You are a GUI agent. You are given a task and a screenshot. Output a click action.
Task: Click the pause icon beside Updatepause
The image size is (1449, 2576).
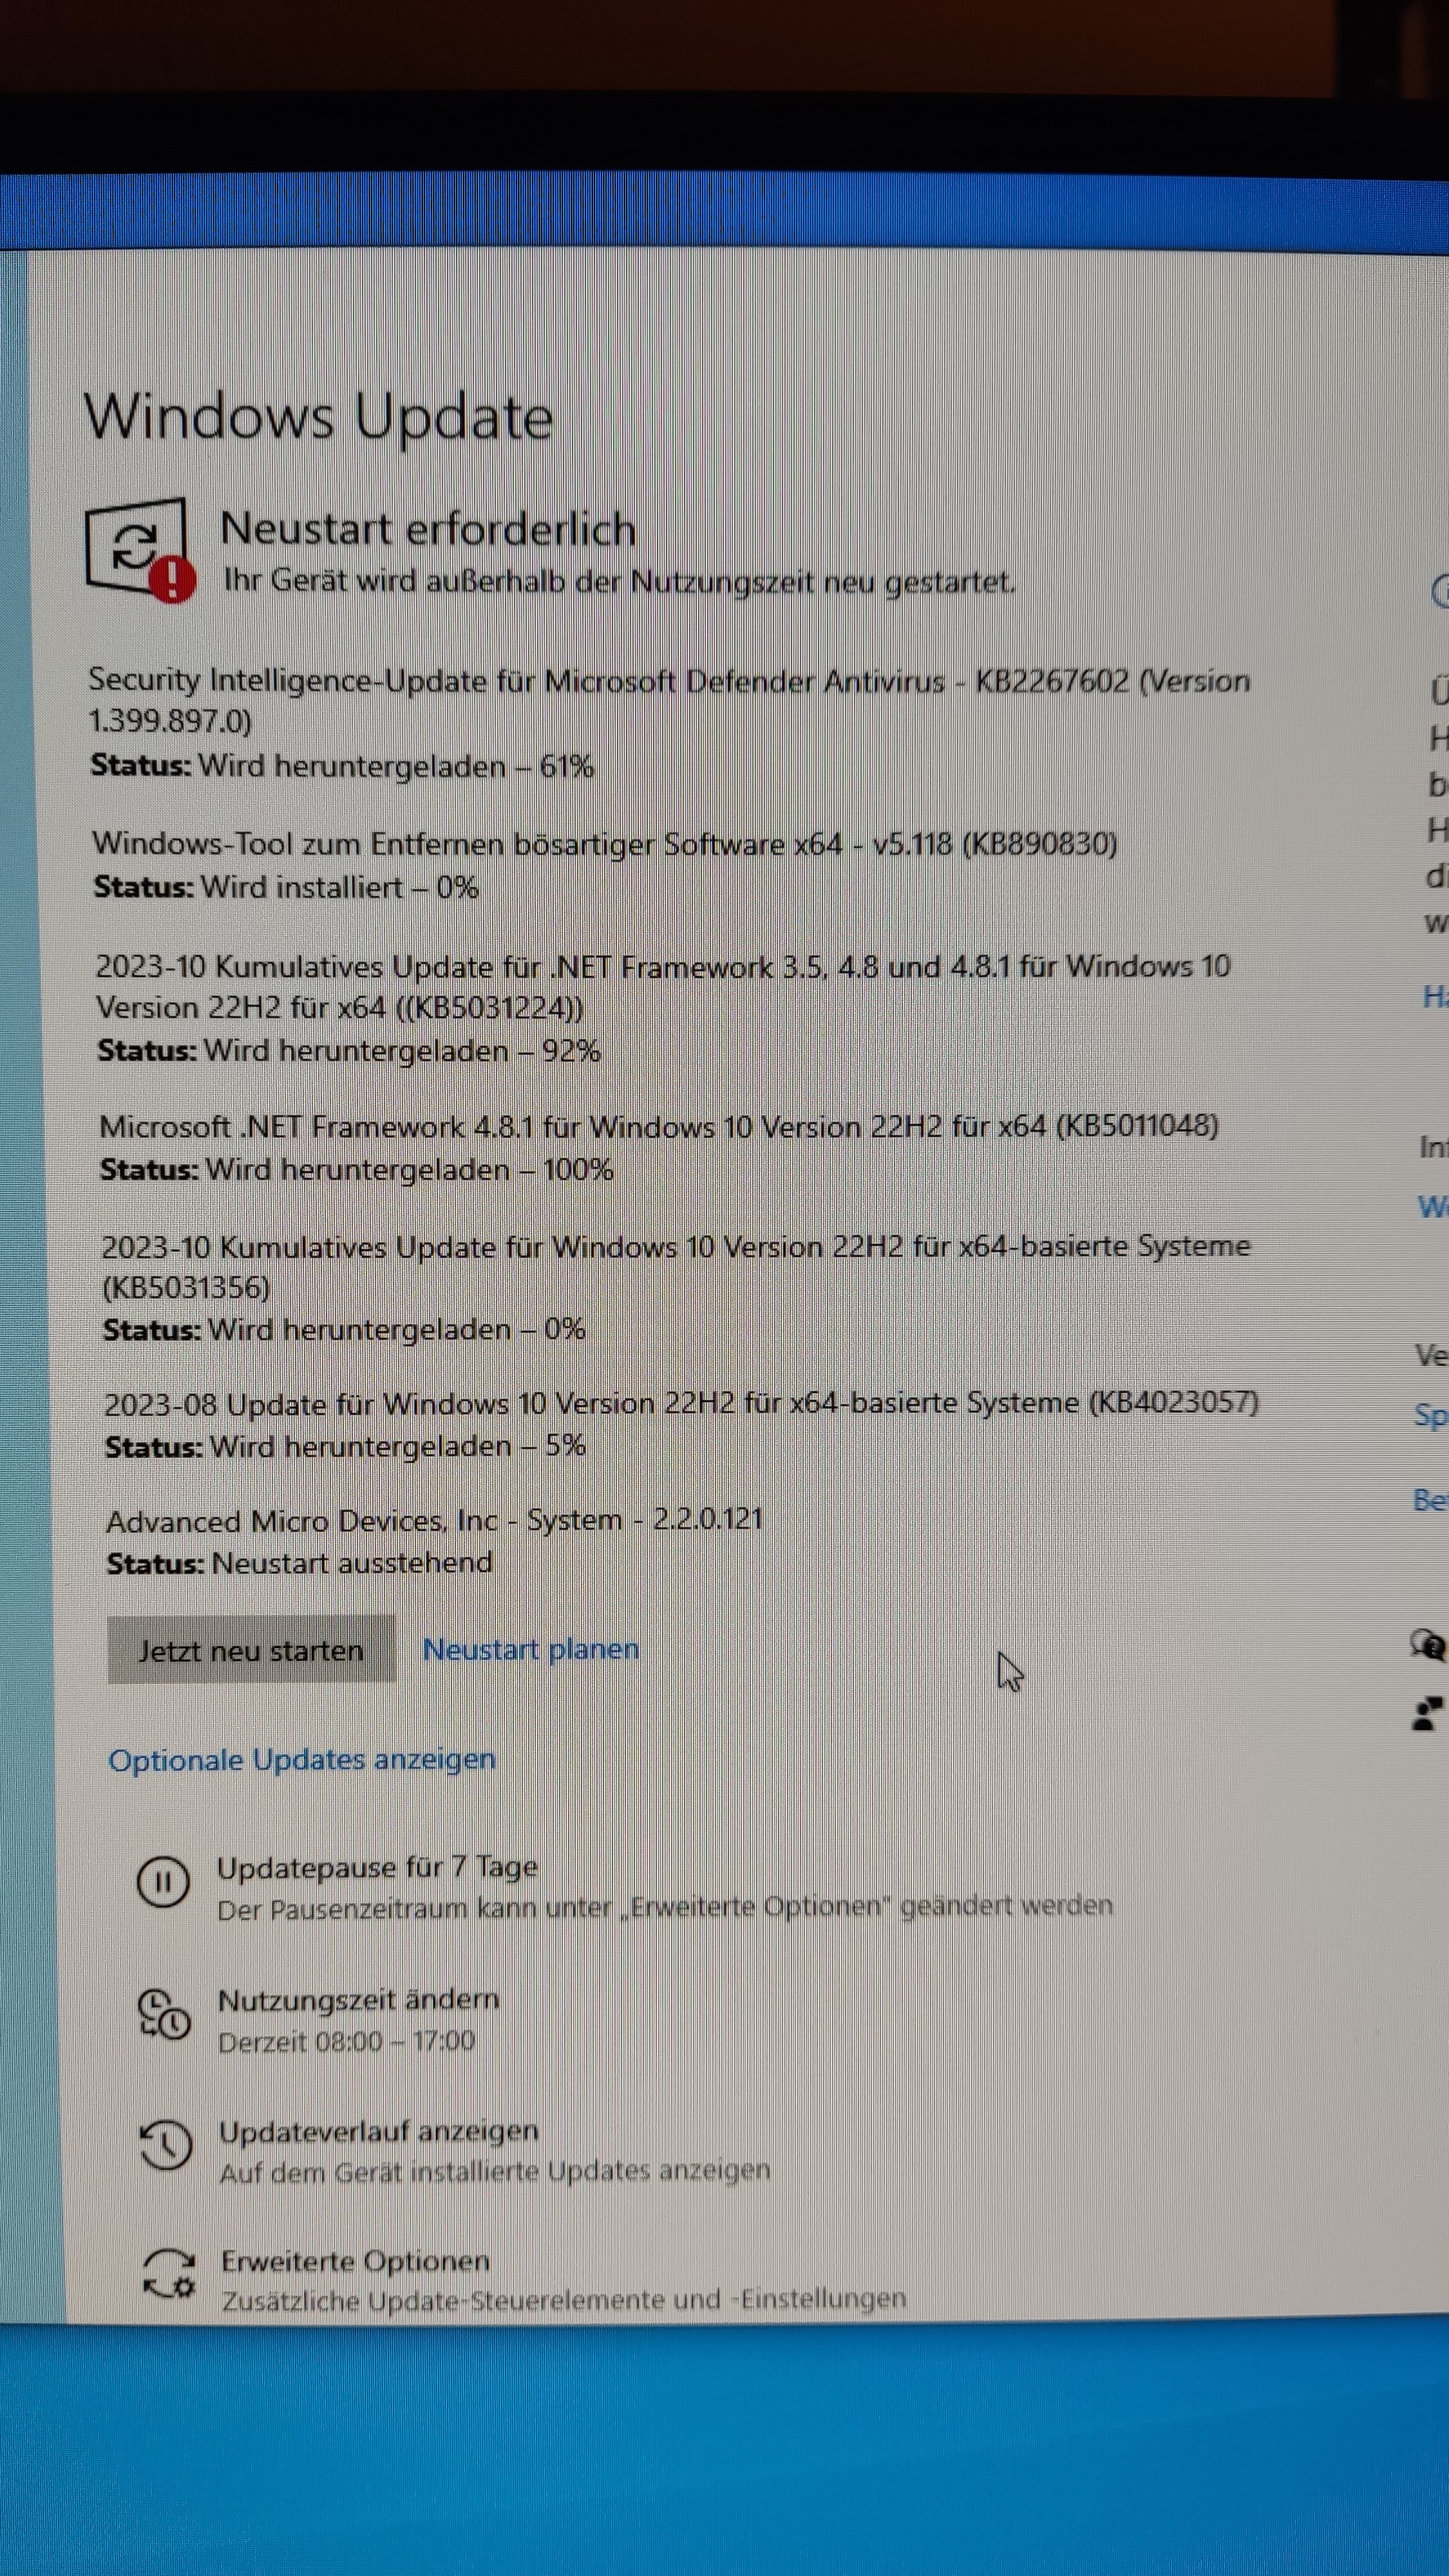pos(162,1882)
